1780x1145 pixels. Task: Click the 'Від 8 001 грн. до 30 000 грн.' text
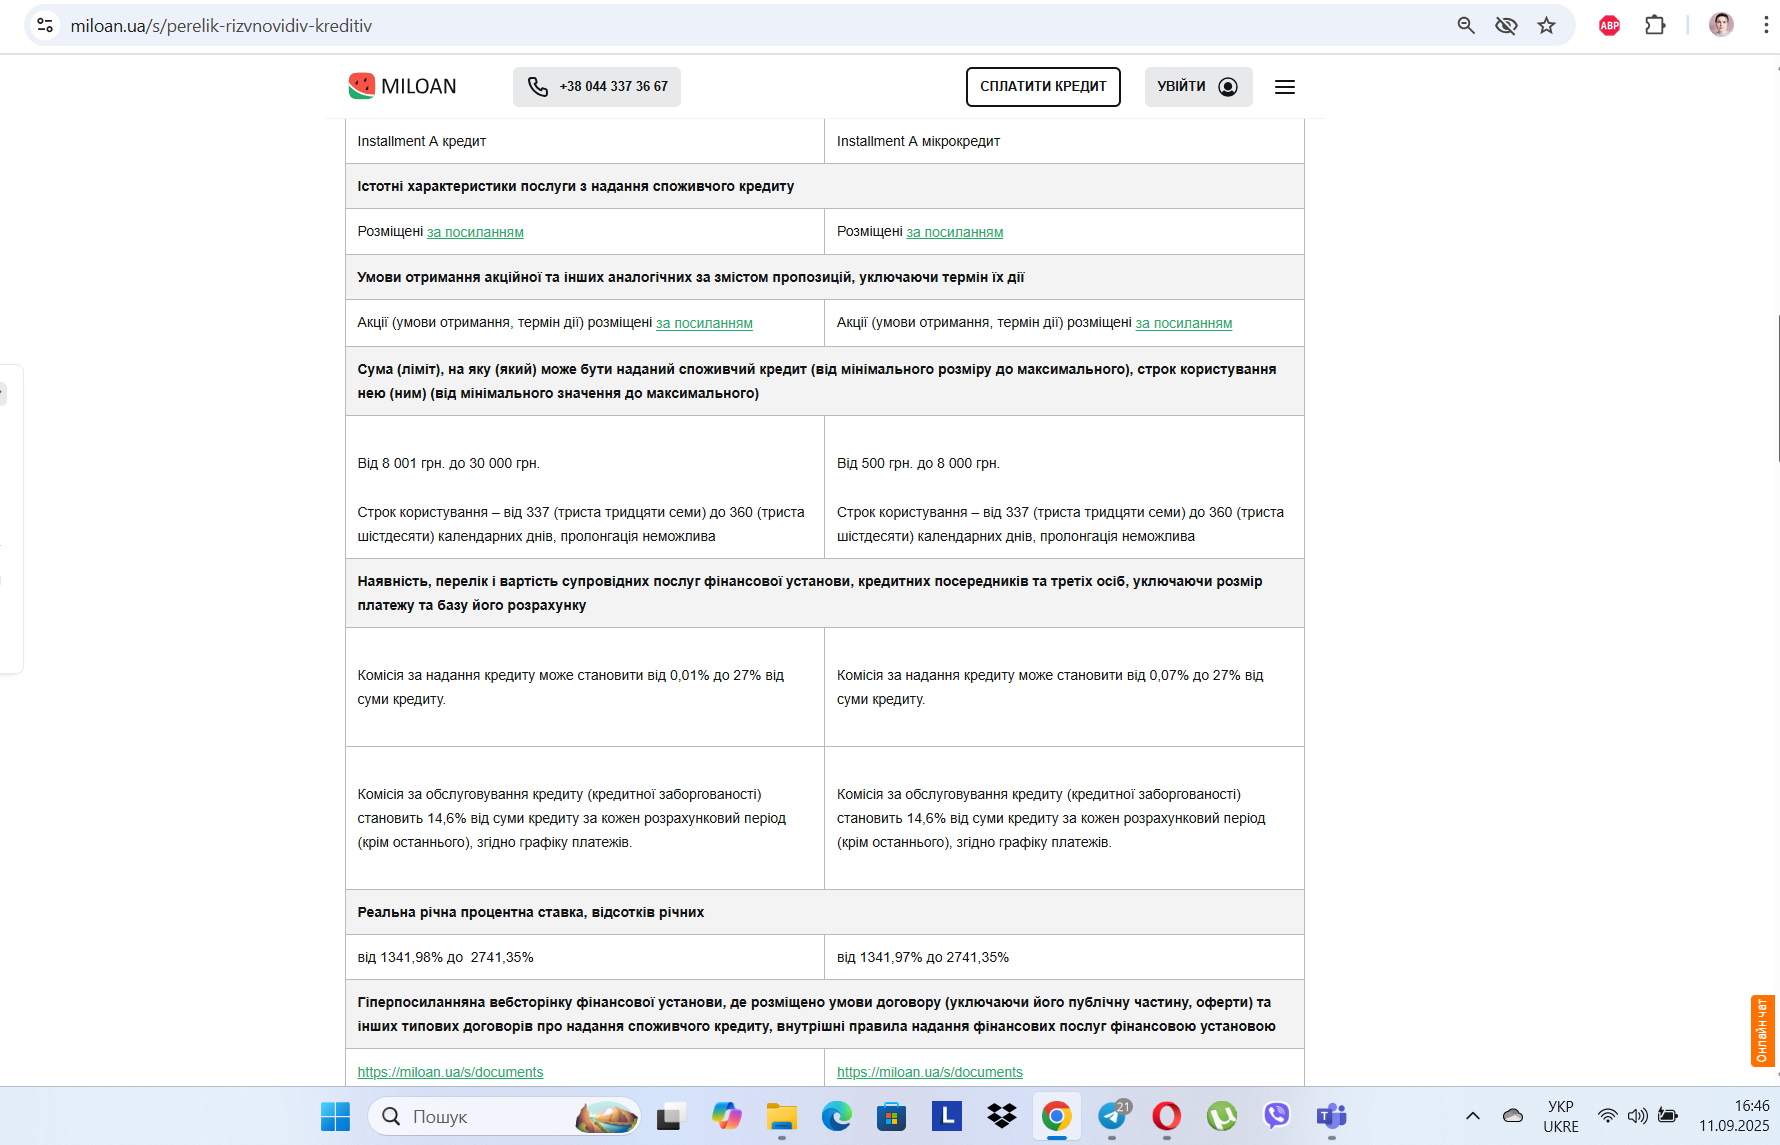point(448,464)
